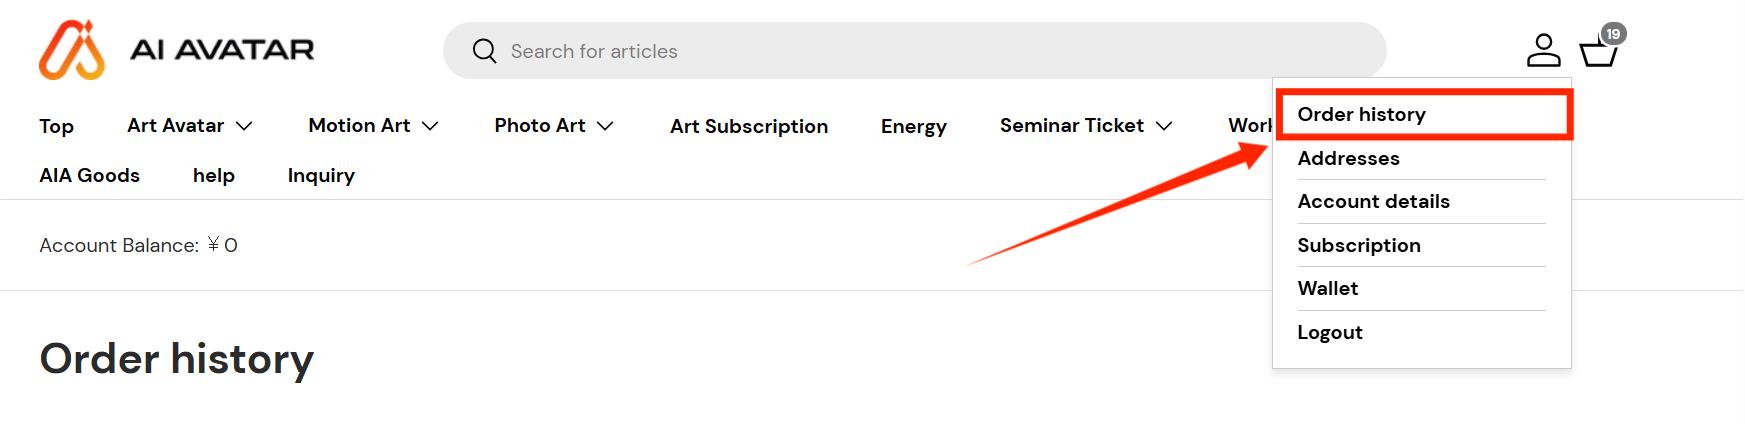
Task: Open the Energy navigation link
Action: 913,126
